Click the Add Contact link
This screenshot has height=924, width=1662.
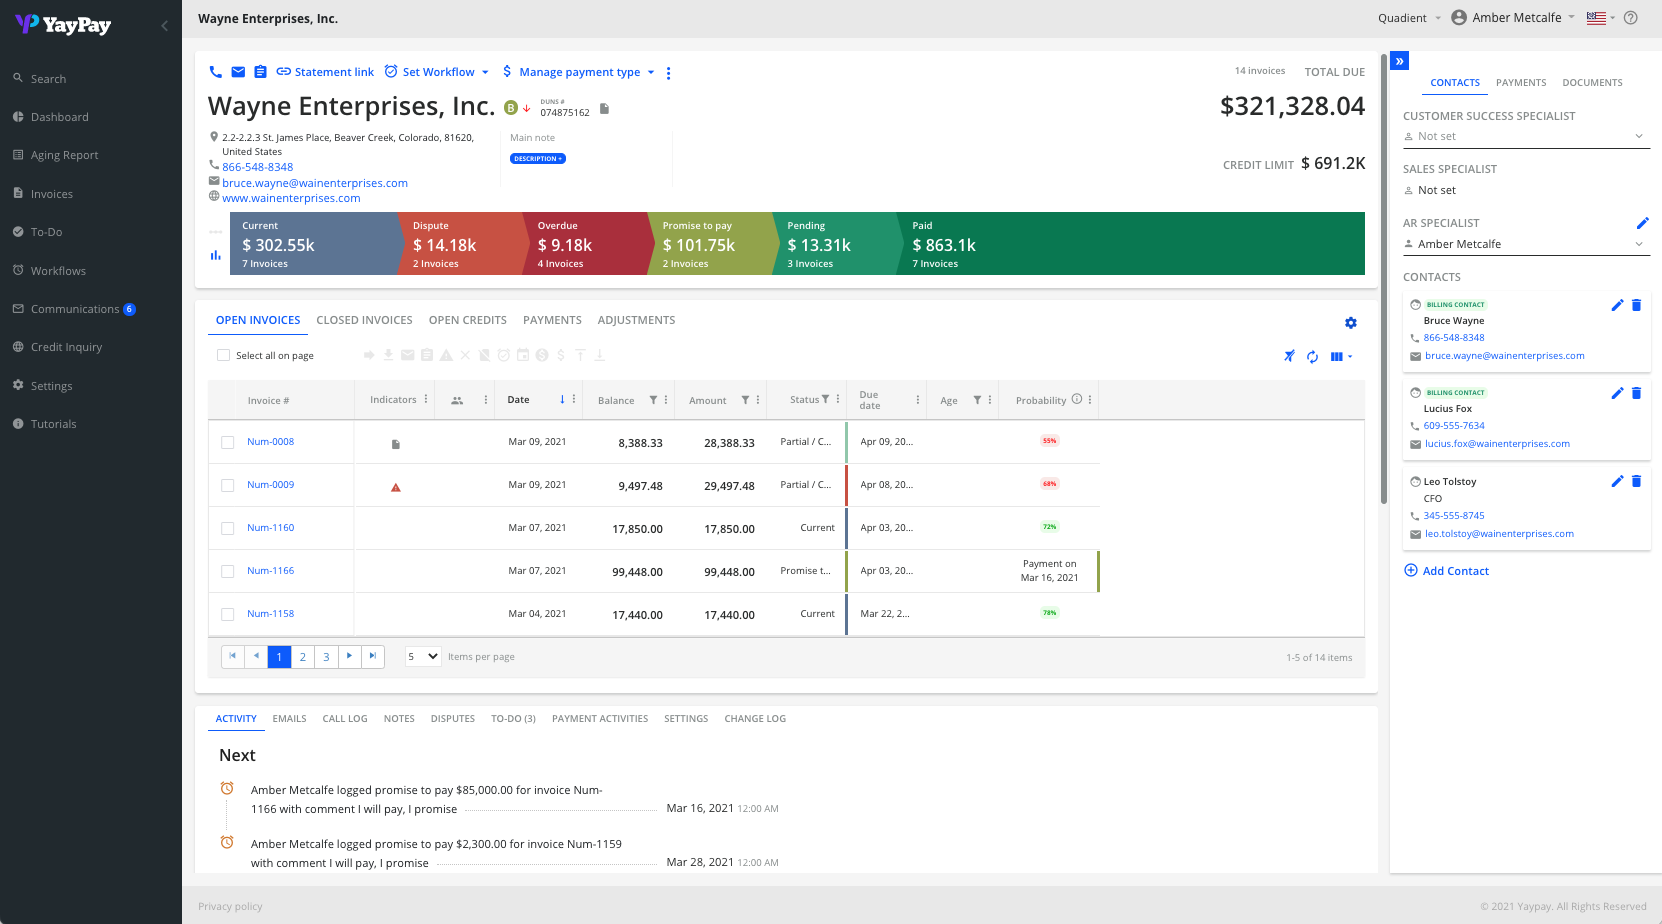click(x=1455, y=571)
